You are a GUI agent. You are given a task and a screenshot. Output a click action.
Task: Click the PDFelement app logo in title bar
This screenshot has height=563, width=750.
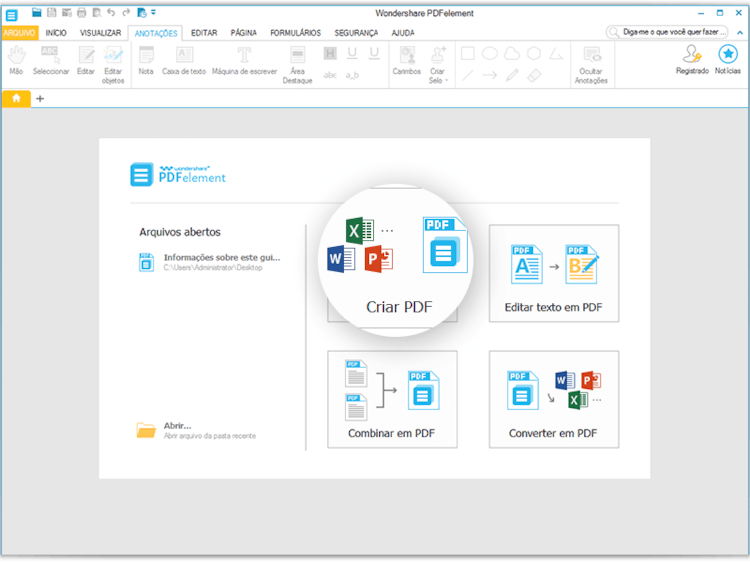click(11, 15)
